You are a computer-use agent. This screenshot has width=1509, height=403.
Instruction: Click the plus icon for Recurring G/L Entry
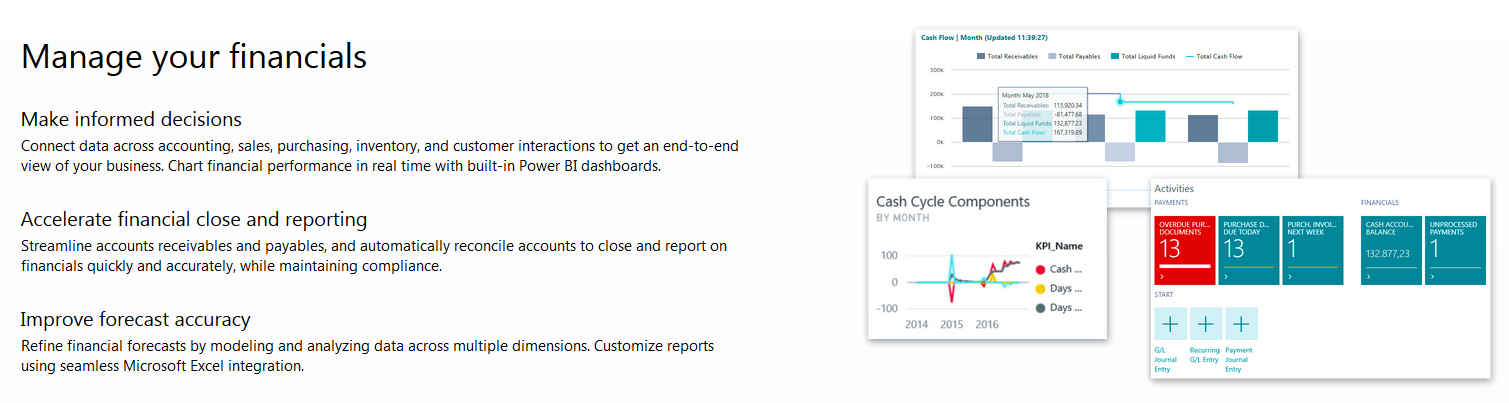1205,324
